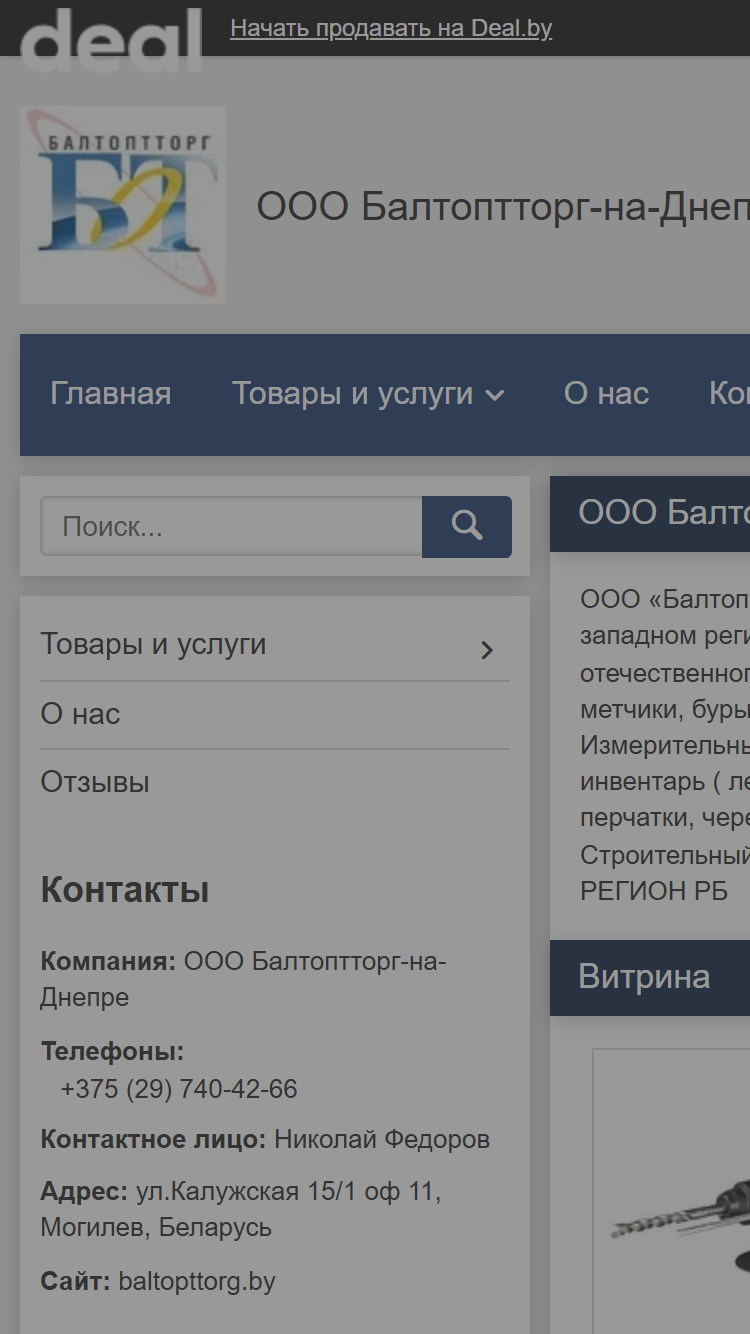Viewport: 750px width, 1334px height.
Task: Click the site address baltopttorg.by
Action: click(x=197, y=1281)
